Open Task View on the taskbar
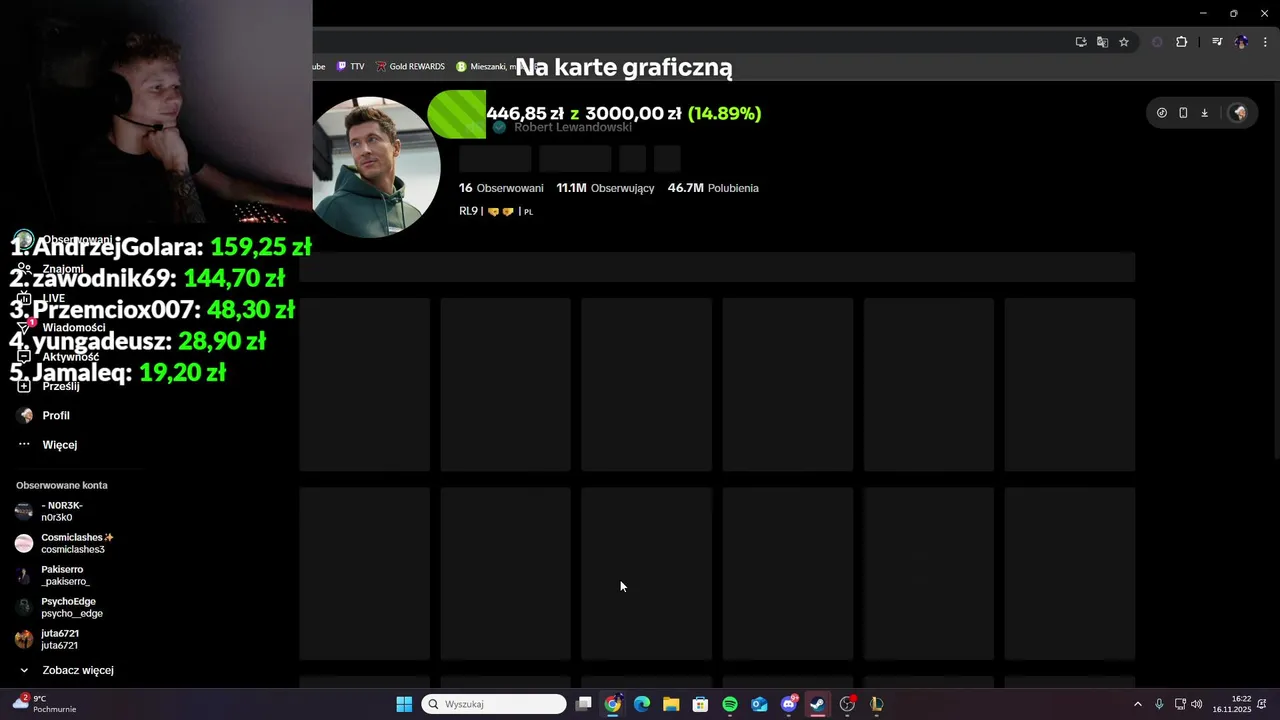The width and height of the screenshot is (1280, 720). pyautogui.click(x=584, y=704)
